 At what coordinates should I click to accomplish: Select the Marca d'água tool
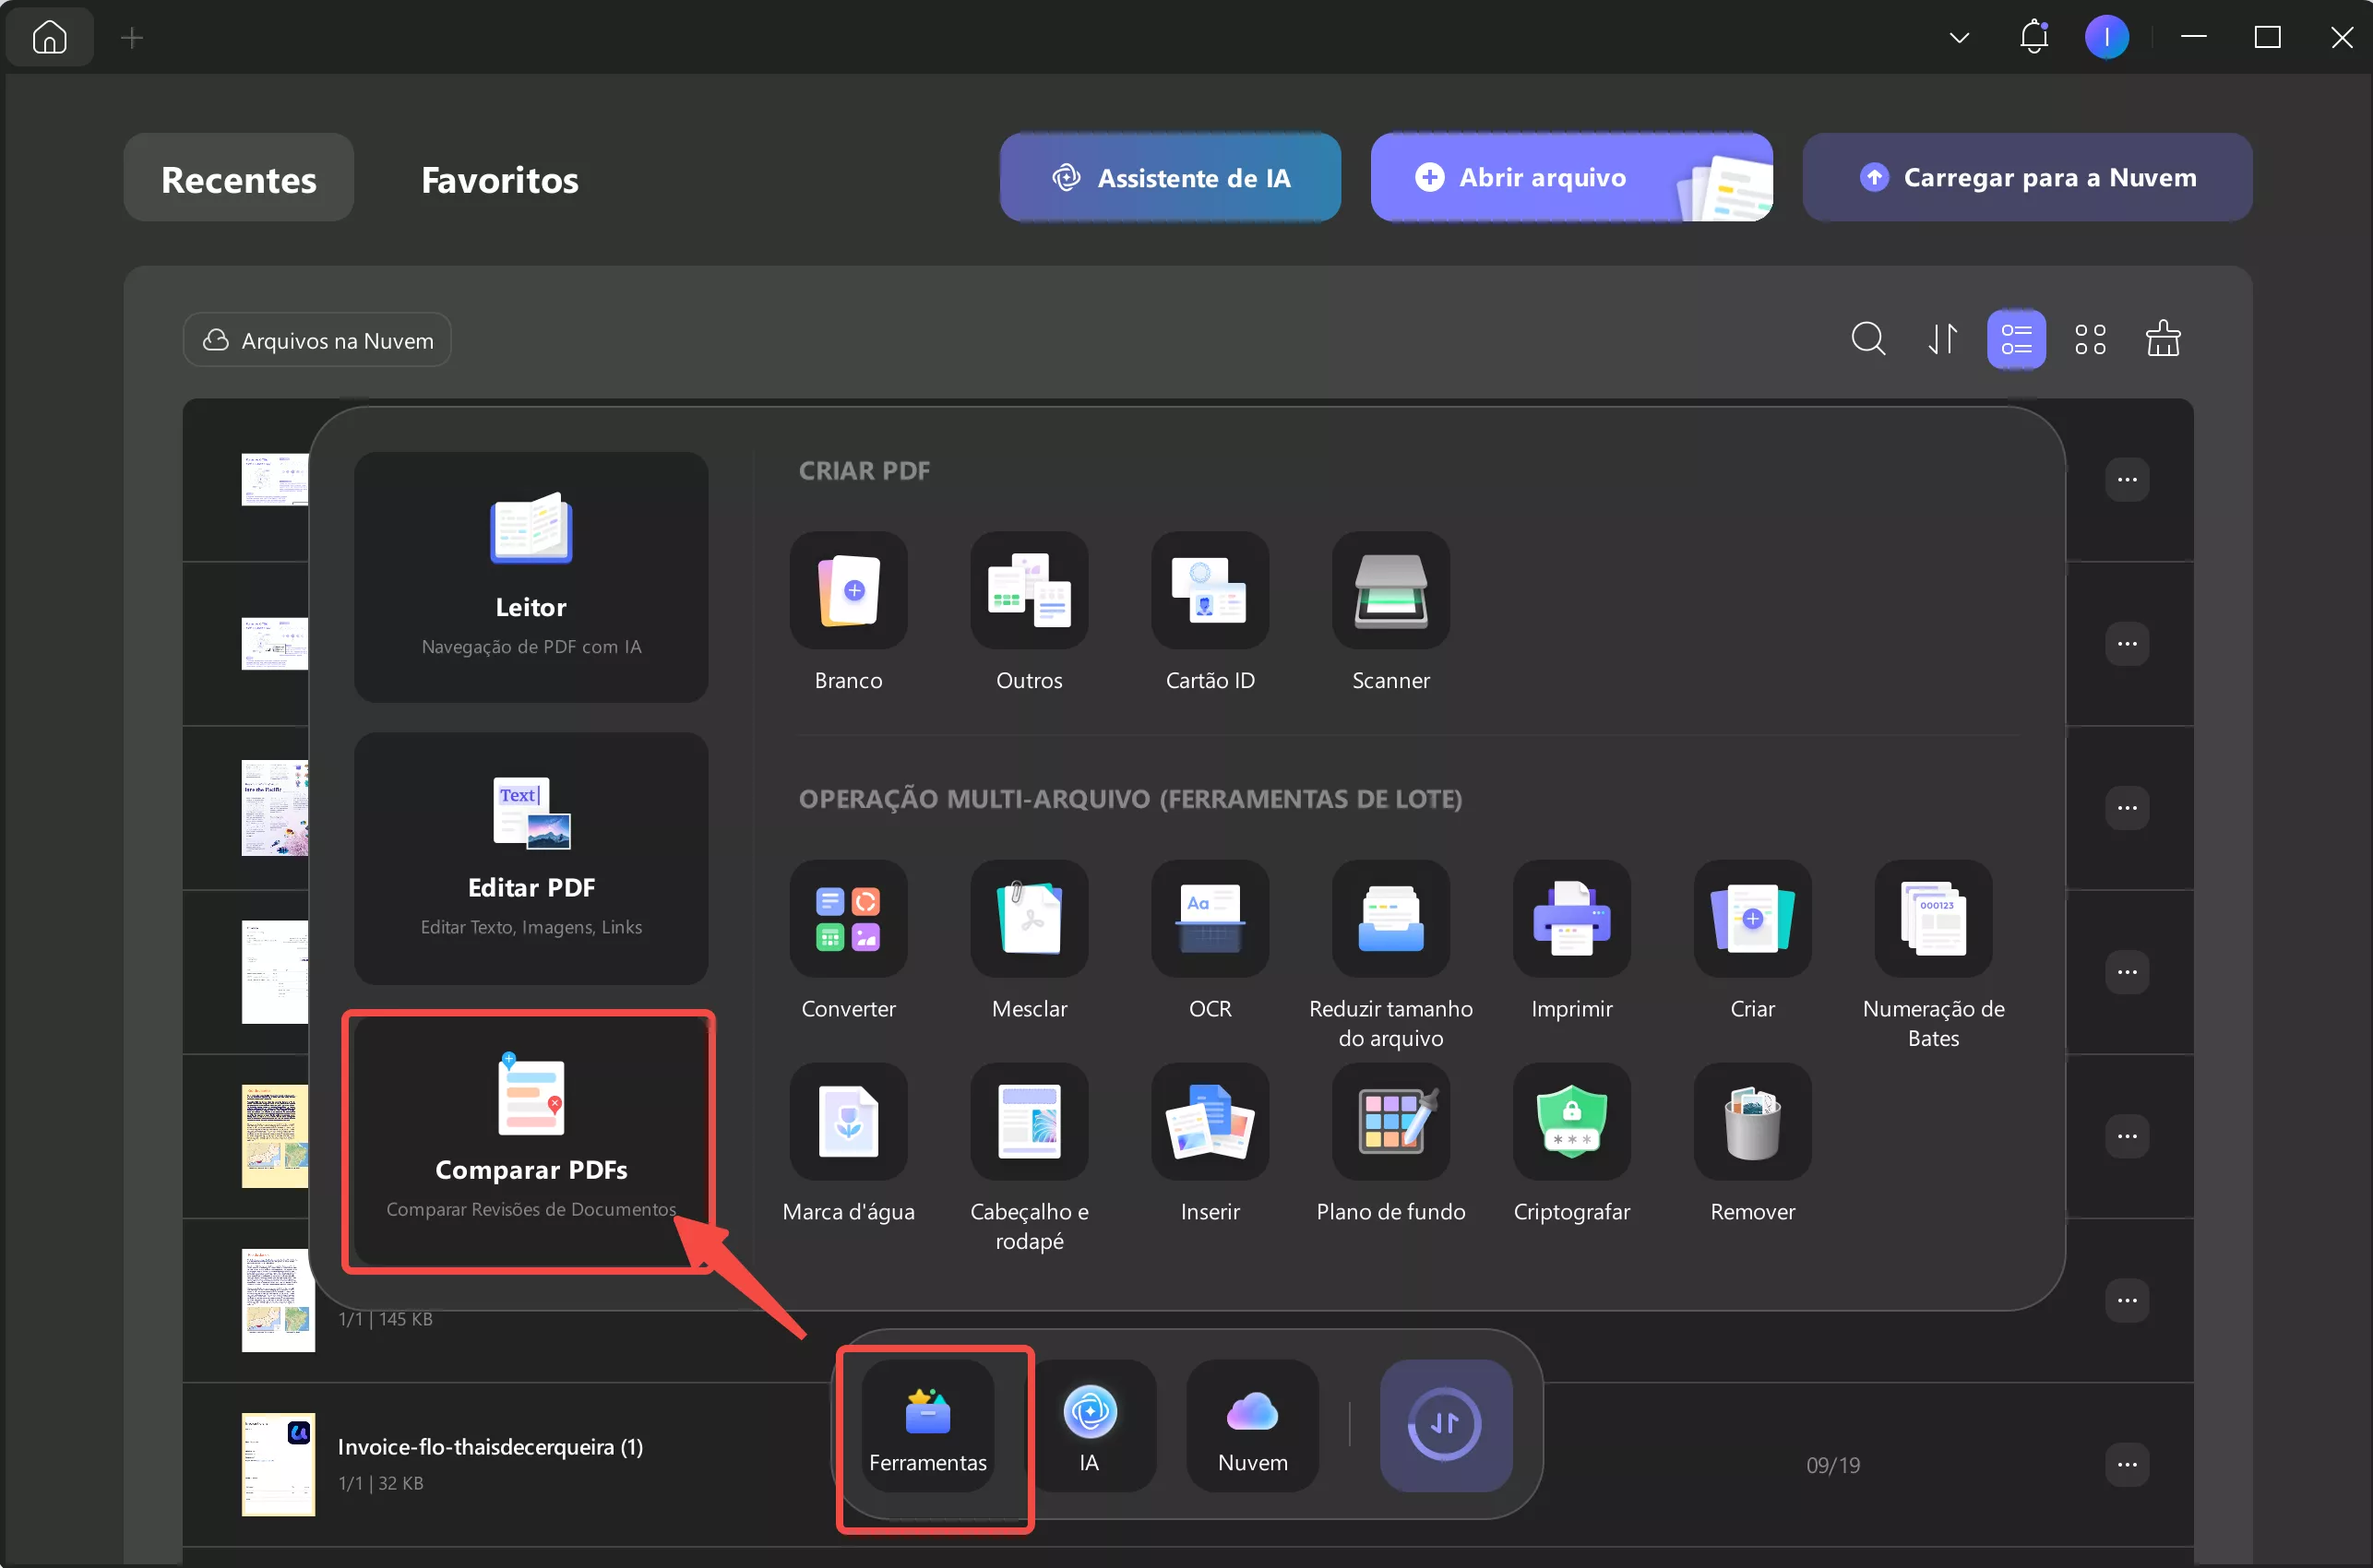pyautogui.click(x=848, y=1123)
